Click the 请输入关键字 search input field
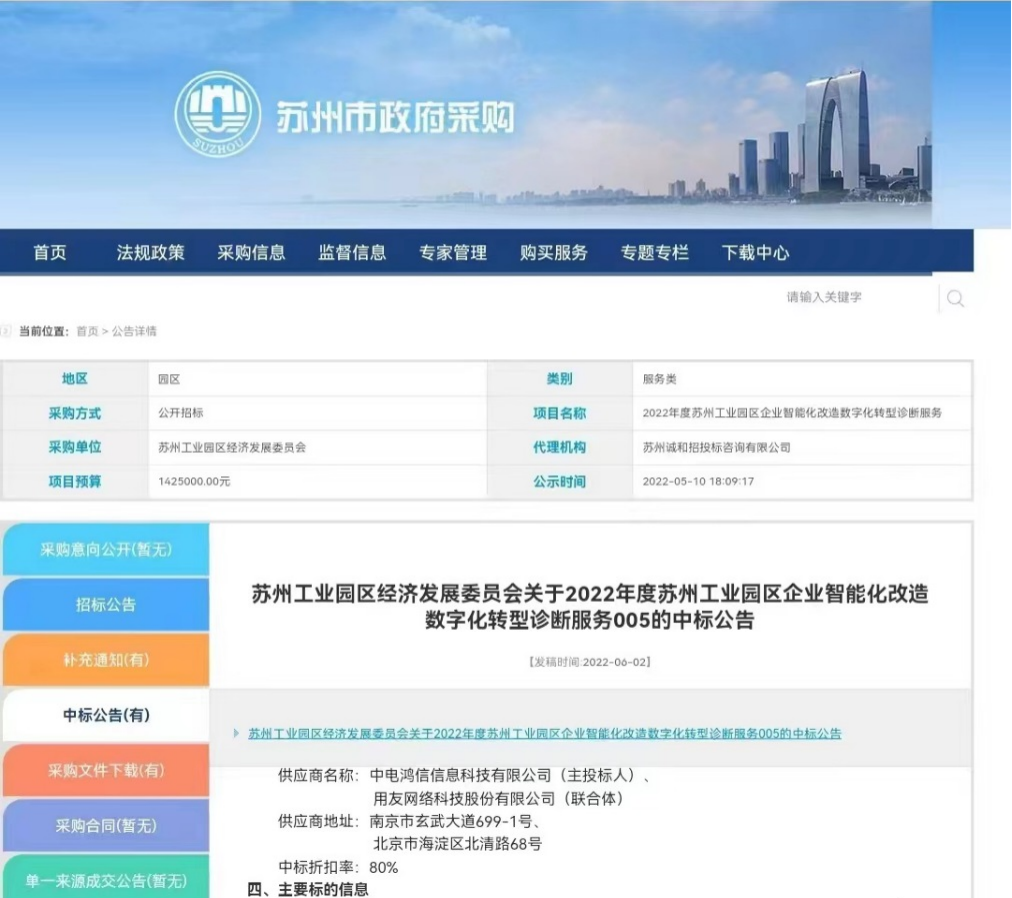The height and width of the screenshot is (898, 1012). (x=840, y=295)
